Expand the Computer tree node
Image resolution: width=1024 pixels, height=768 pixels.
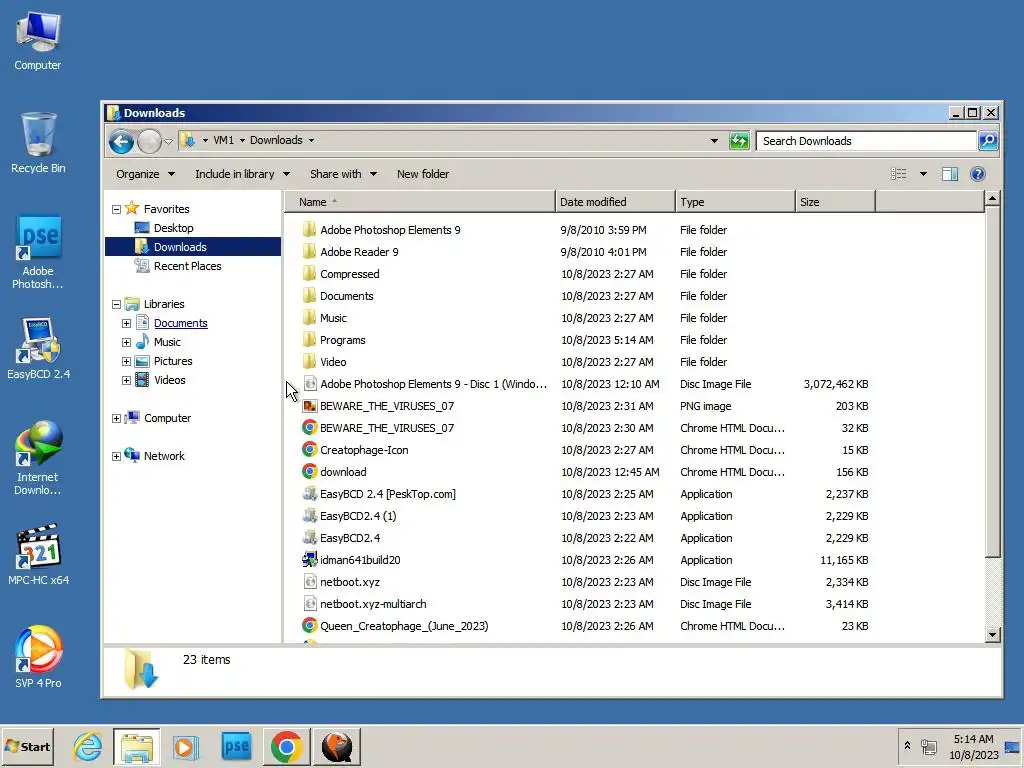pos(116,419)
